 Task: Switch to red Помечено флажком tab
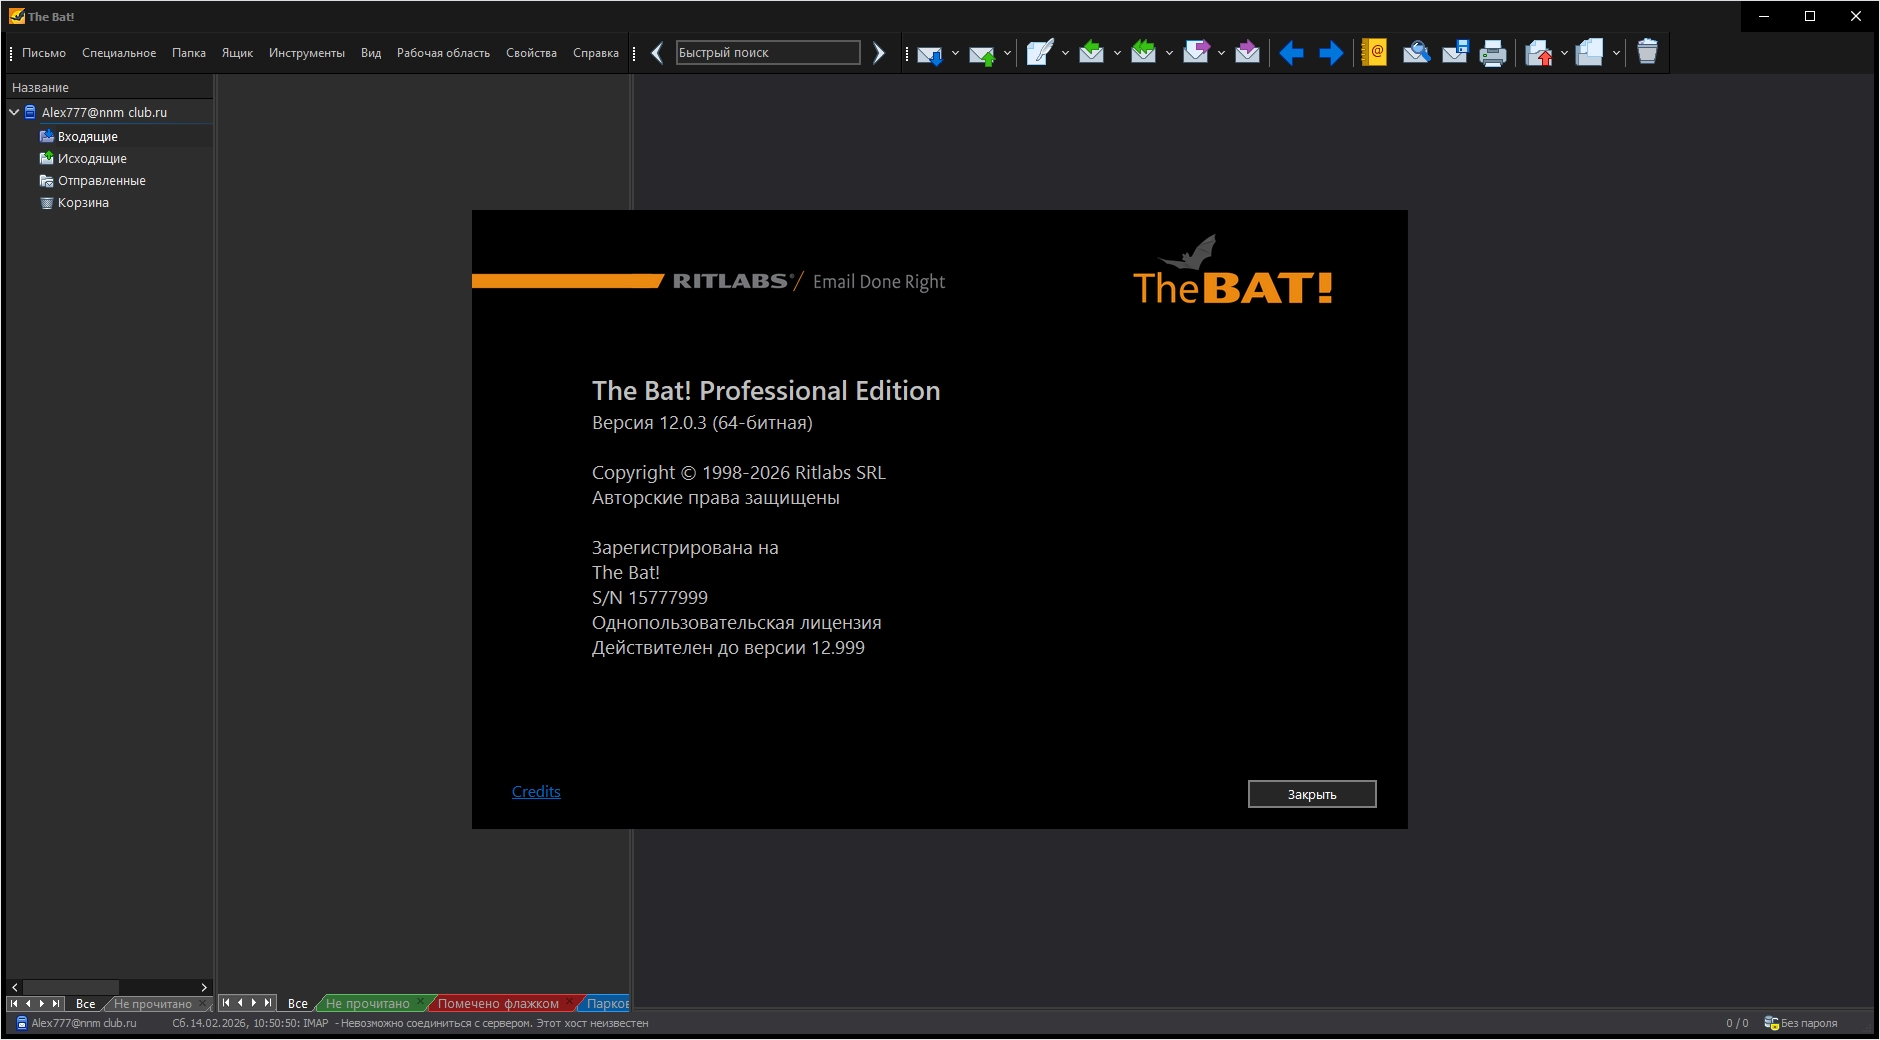[498, 1003]
